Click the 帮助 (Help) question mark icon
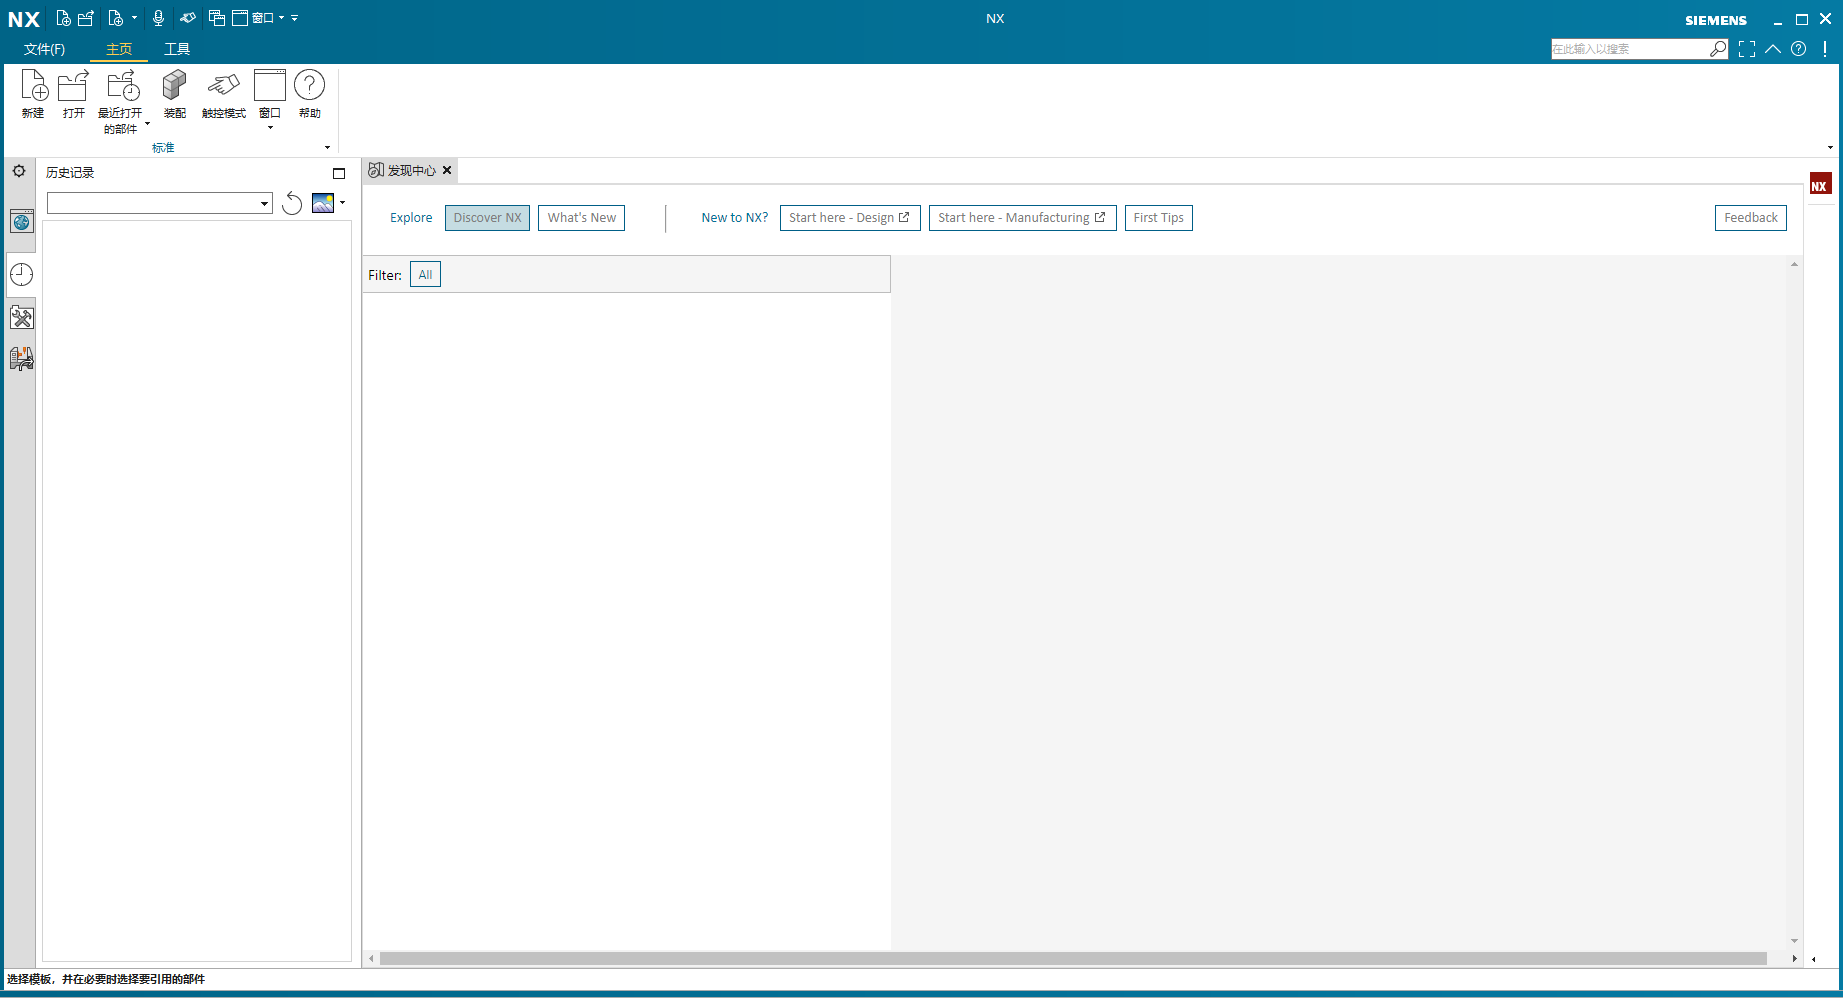This screenshot has height=998, width=1843. 309,87
